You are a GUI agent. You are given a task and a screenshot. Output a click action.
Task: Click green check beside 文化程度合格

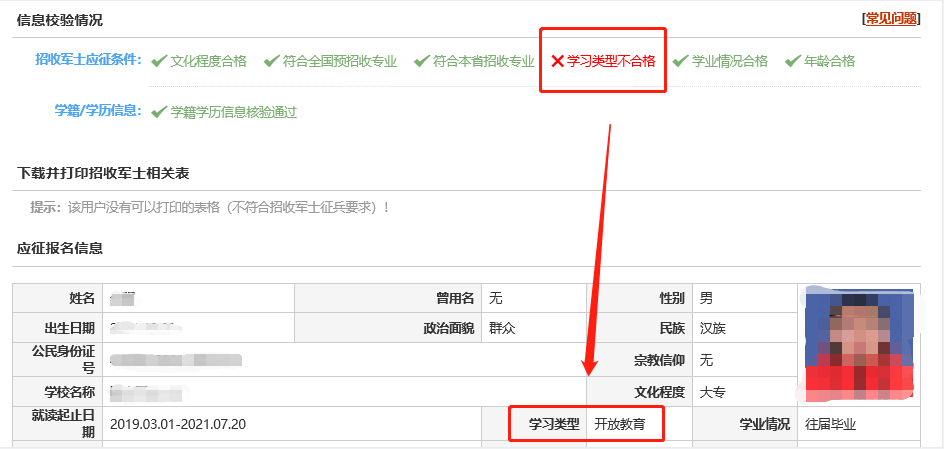158,61
